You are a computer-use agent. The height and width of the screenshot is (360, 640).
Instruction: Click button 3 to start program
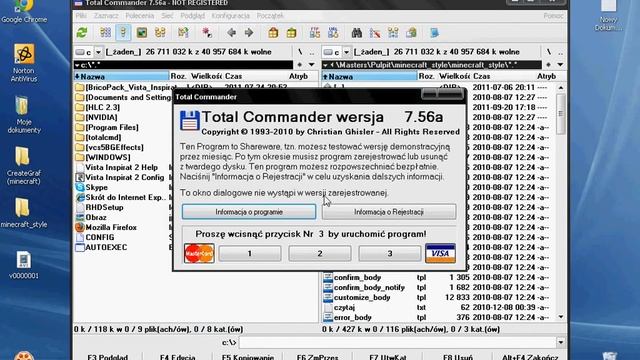(x=390, y=253)
